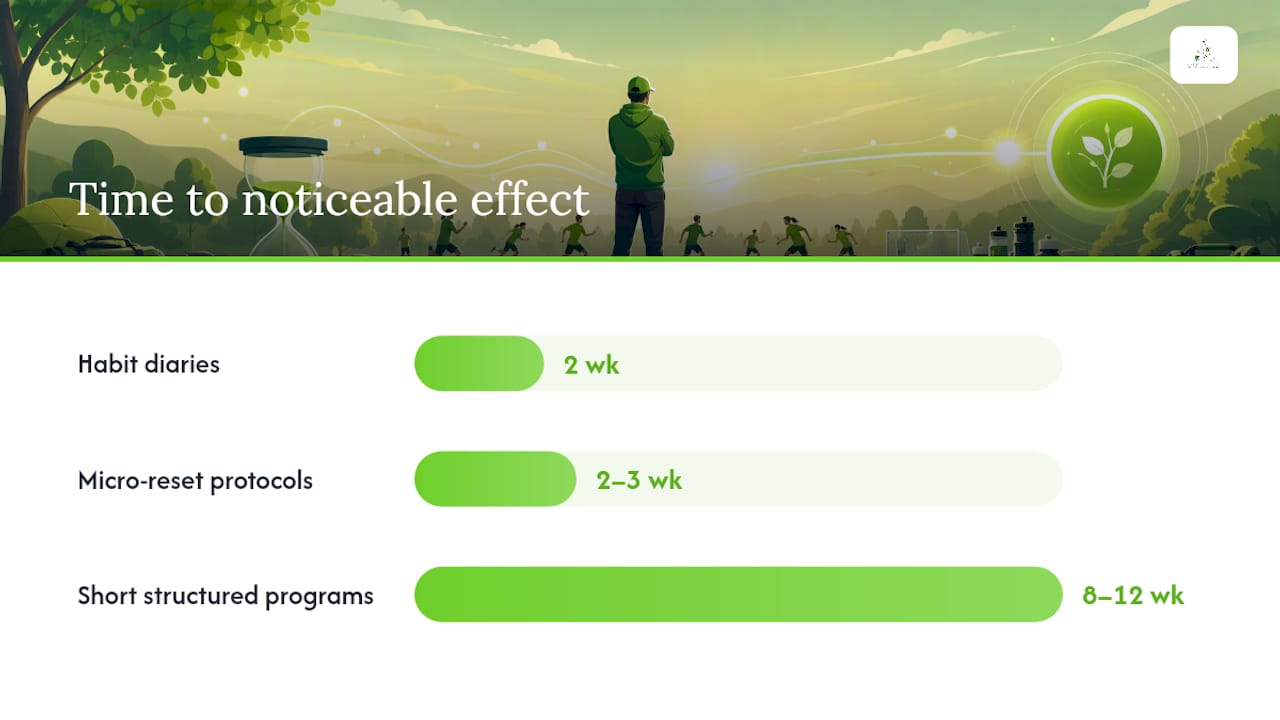Click the filled part of Habit diaries bar
Screen dimensions: 1280x720
479,364
